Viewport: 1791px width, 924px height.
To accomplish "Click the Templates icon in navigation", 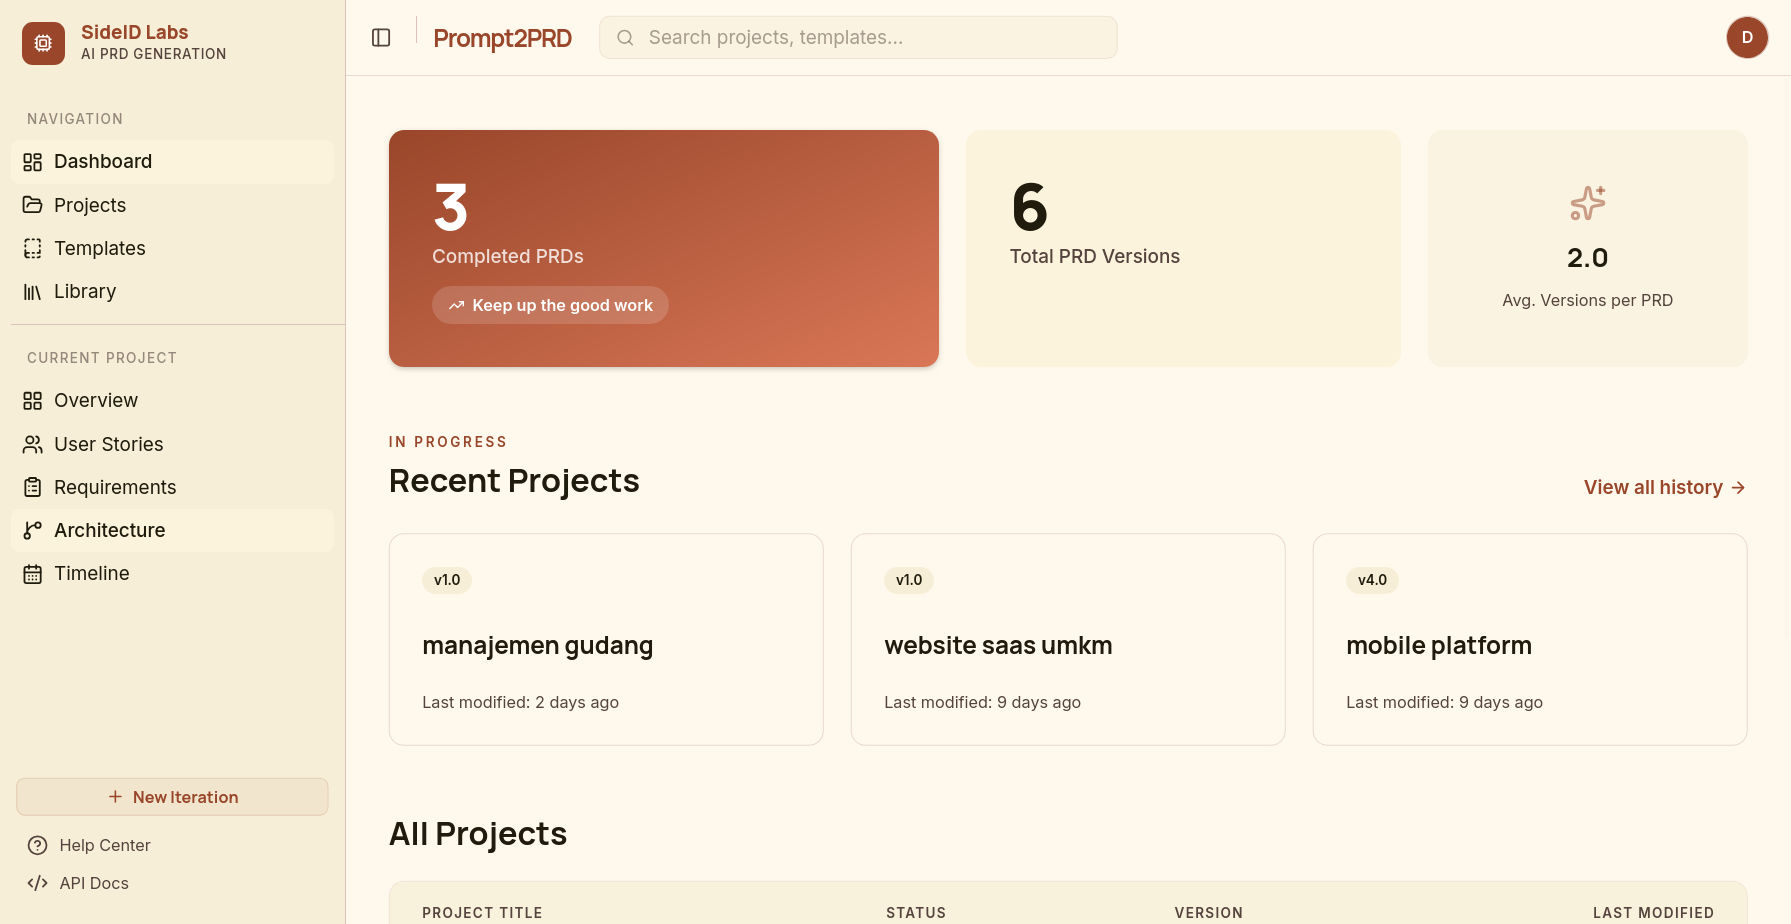I will (x=32, y=248).
